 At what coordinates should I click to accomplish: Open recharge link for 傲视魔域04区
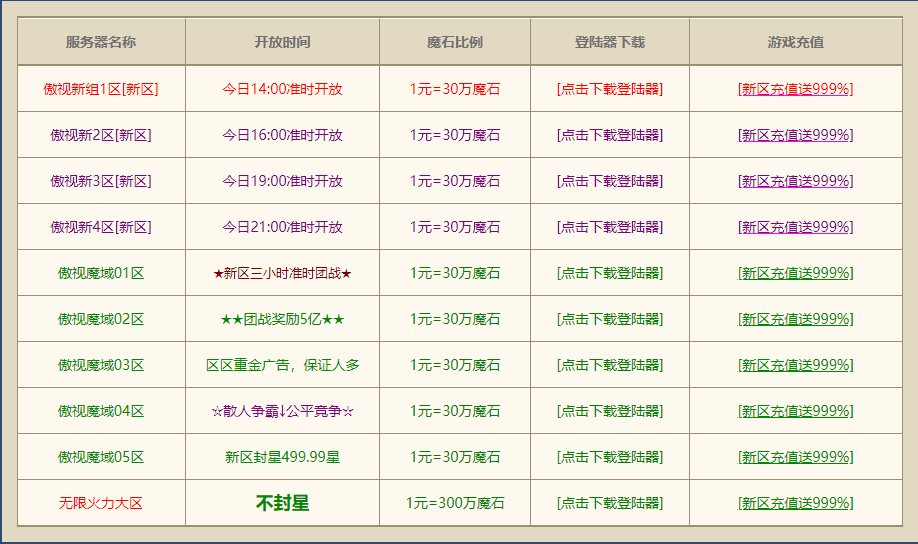(795, 411)
